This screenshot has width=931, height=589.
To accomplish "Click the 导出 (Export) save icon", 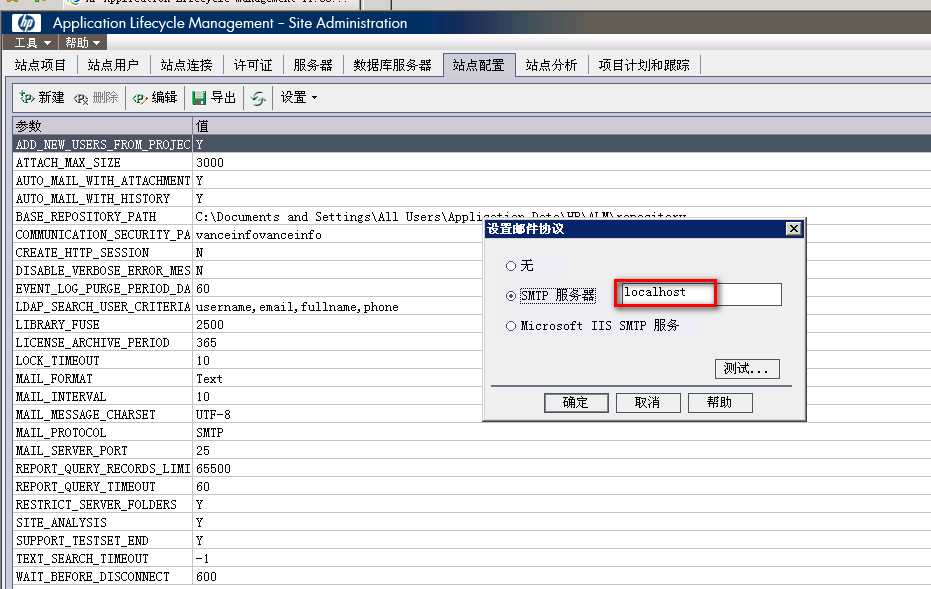I will (x=200, y=98).
